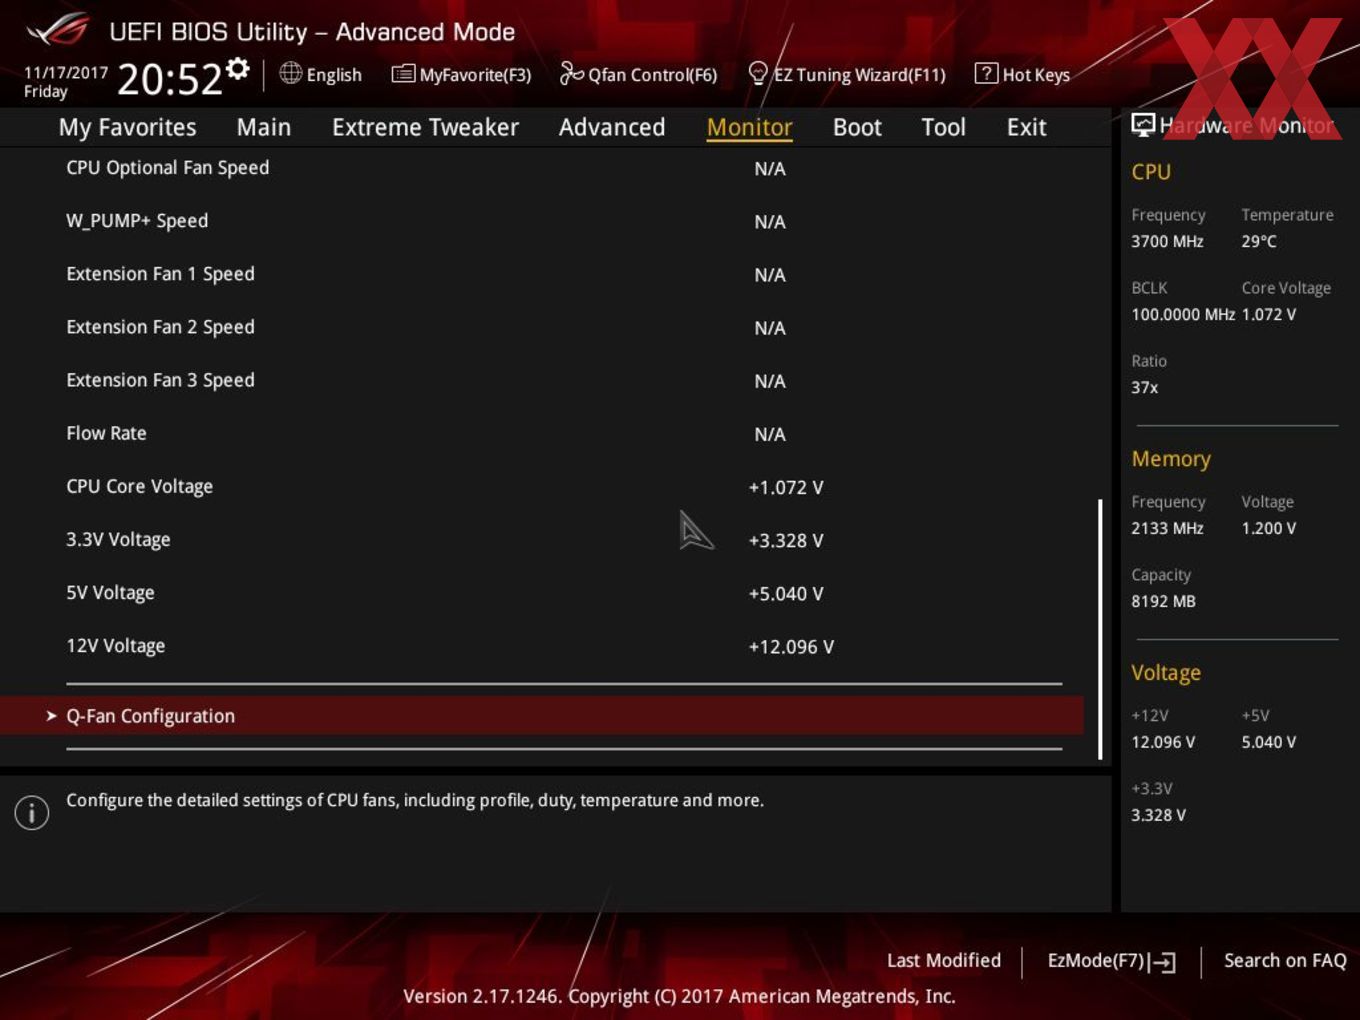Click the 37x ratio value

[1144, 387]
